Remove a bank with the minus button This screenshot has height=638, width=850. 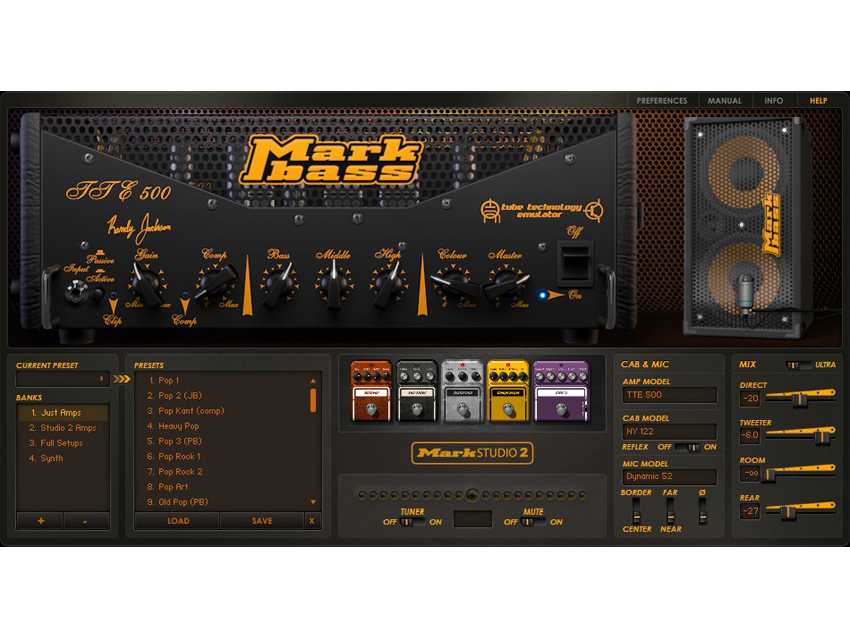pyautogui.click(x=86, y=521)
